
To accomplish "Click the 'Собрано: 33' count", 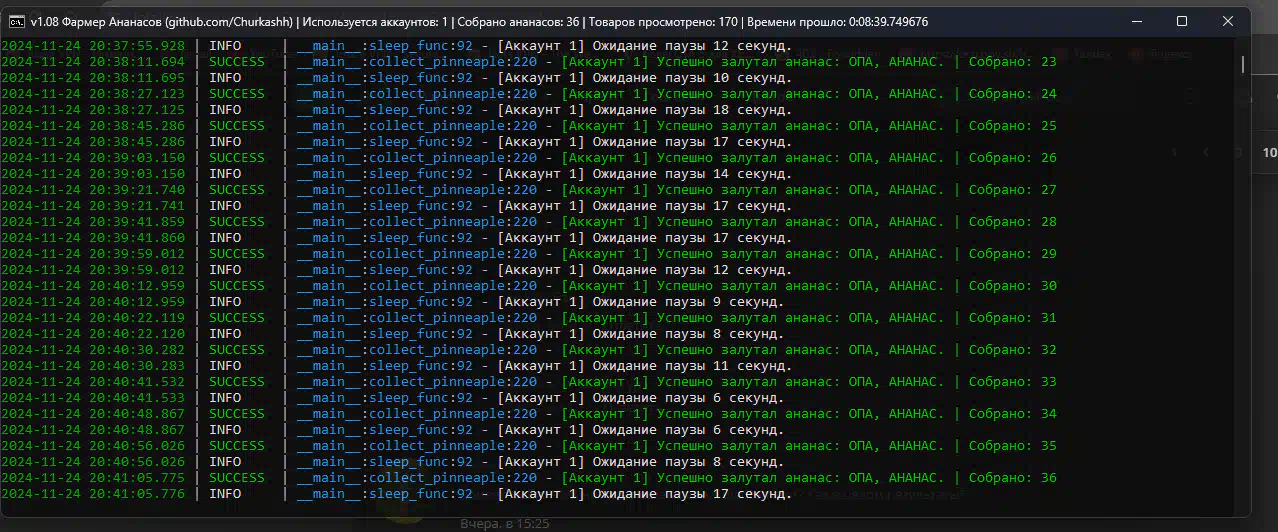I will tap(1012, 382).
